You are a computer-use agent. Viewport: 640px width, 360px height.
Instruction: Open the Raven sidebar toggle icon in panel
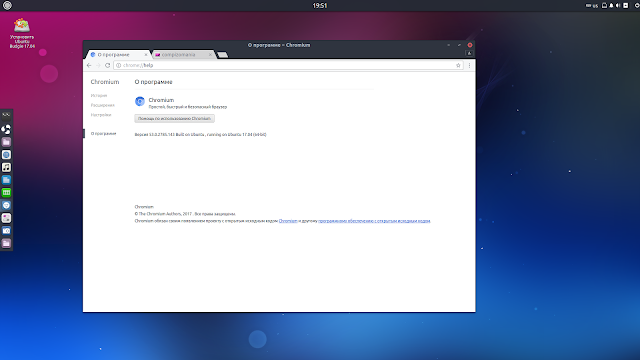coord(626,5)
